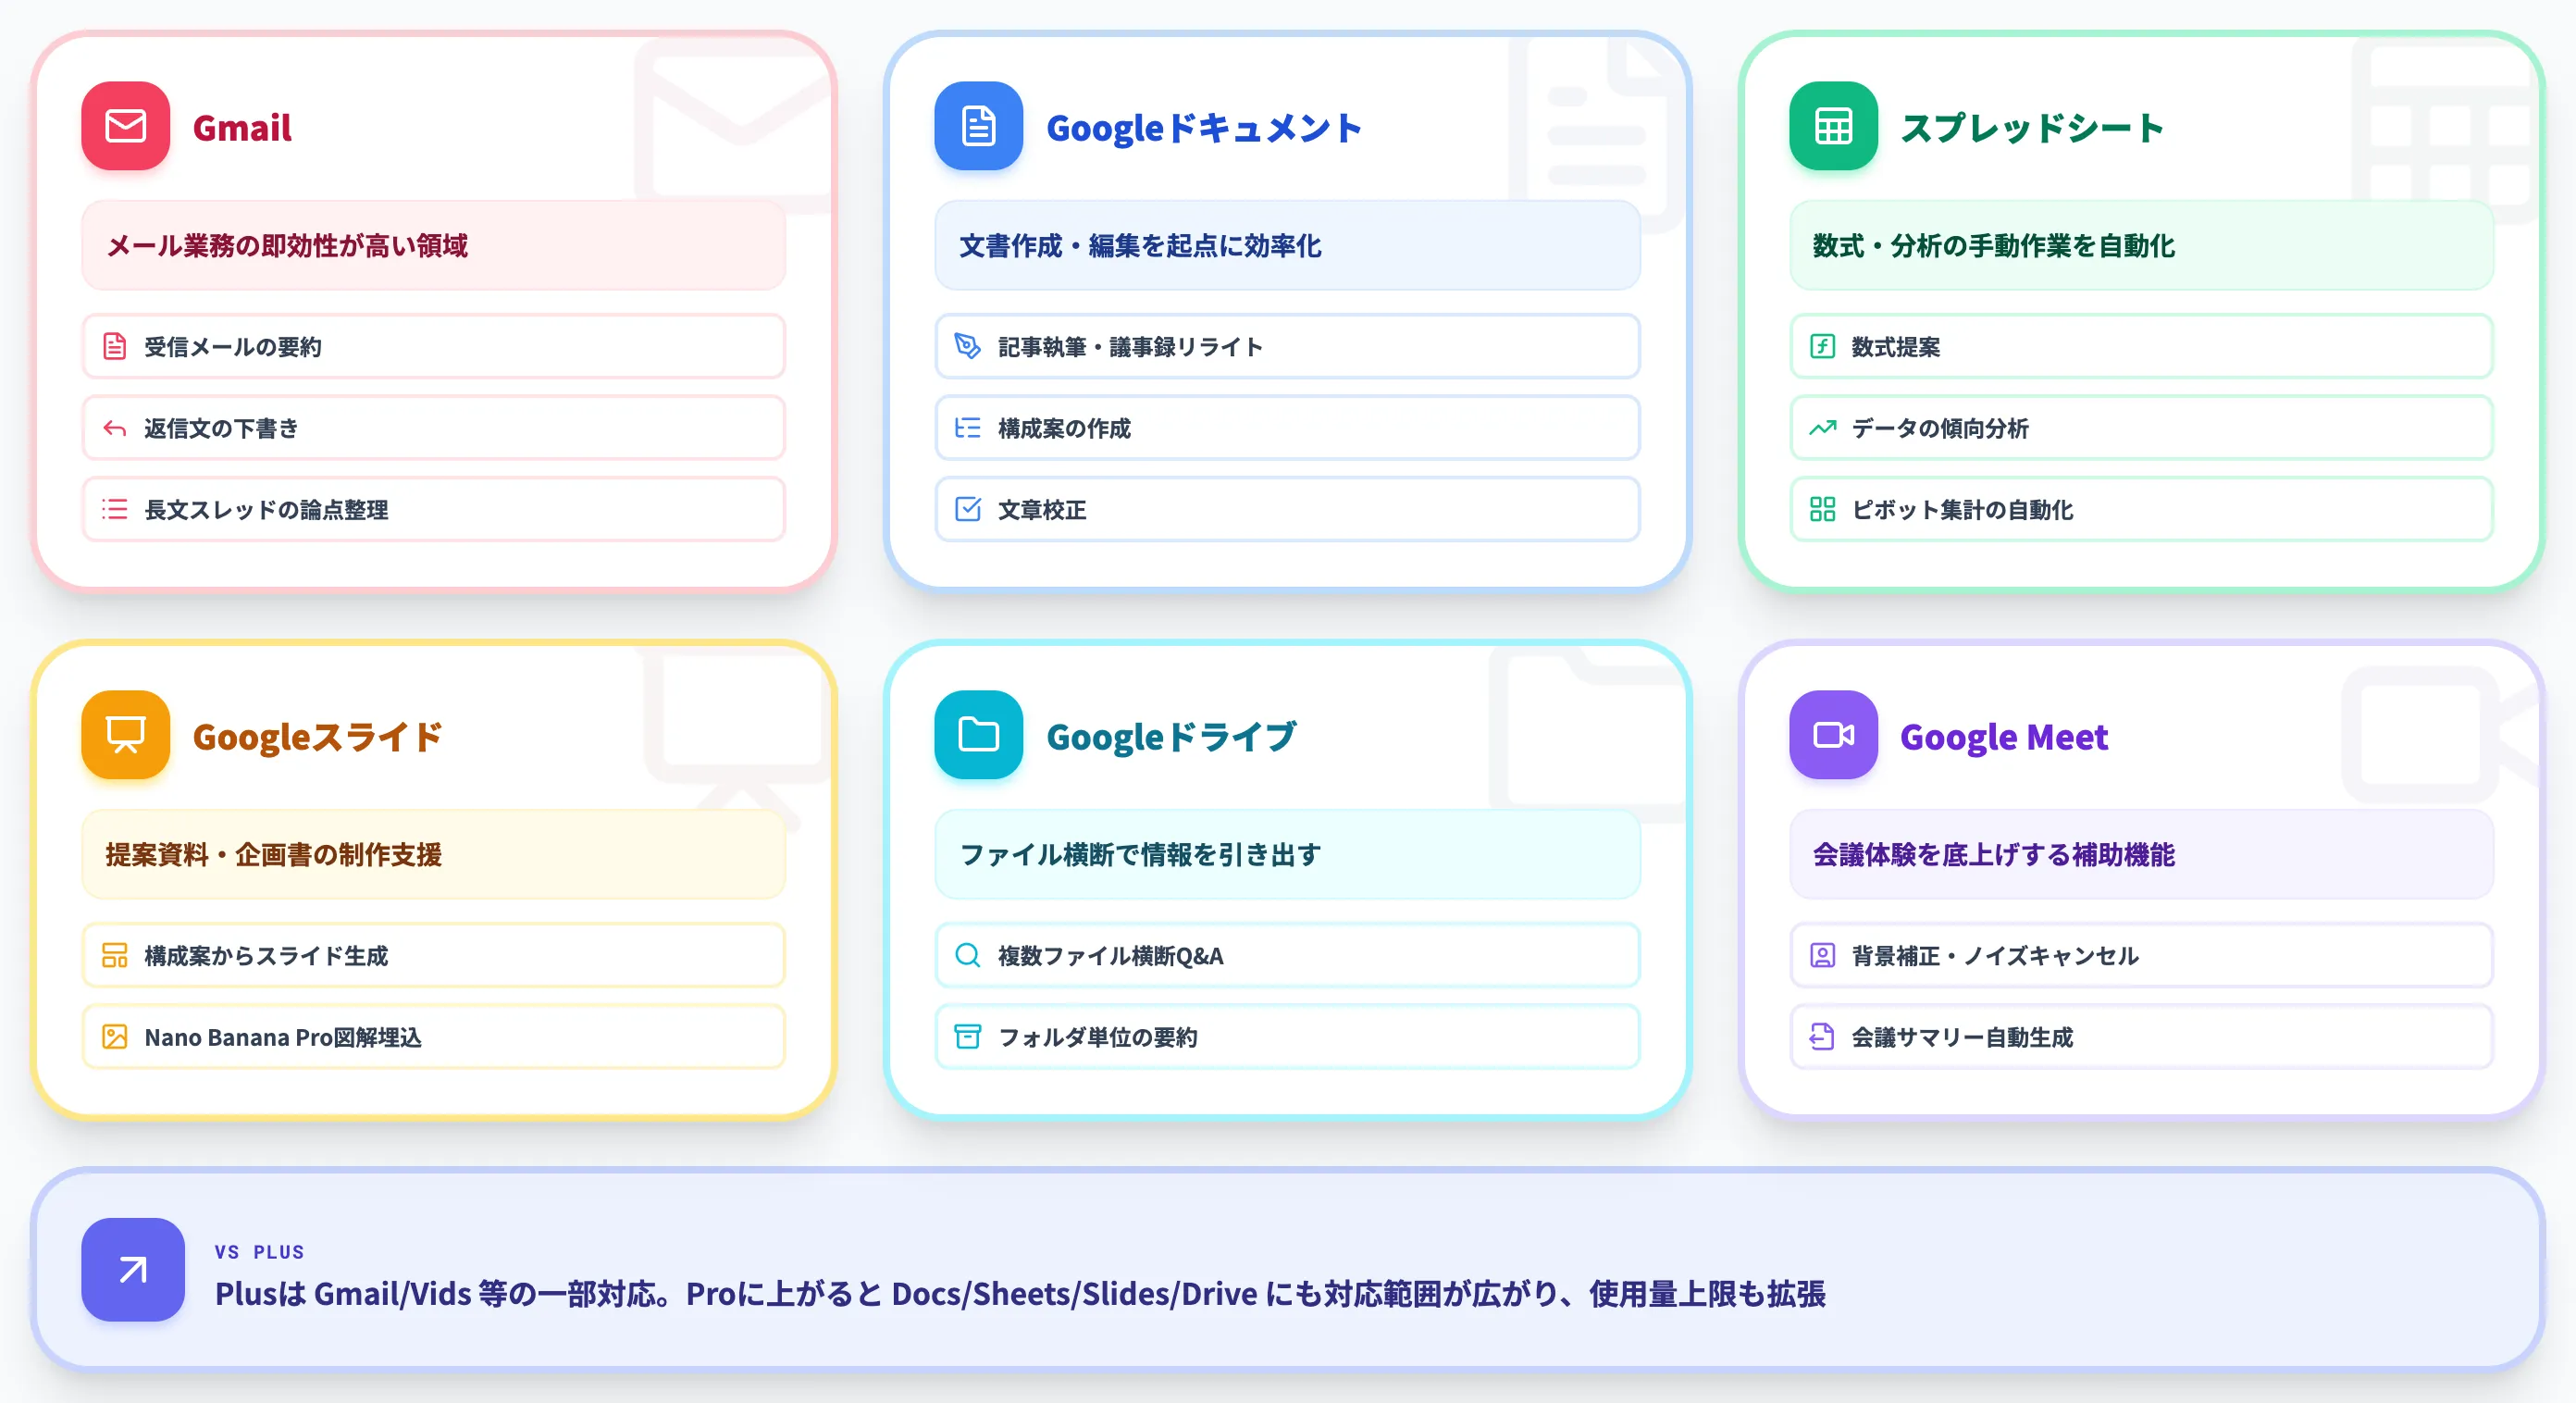Select the 長文スレッドの論点整理 item

(x=433, y=509)
